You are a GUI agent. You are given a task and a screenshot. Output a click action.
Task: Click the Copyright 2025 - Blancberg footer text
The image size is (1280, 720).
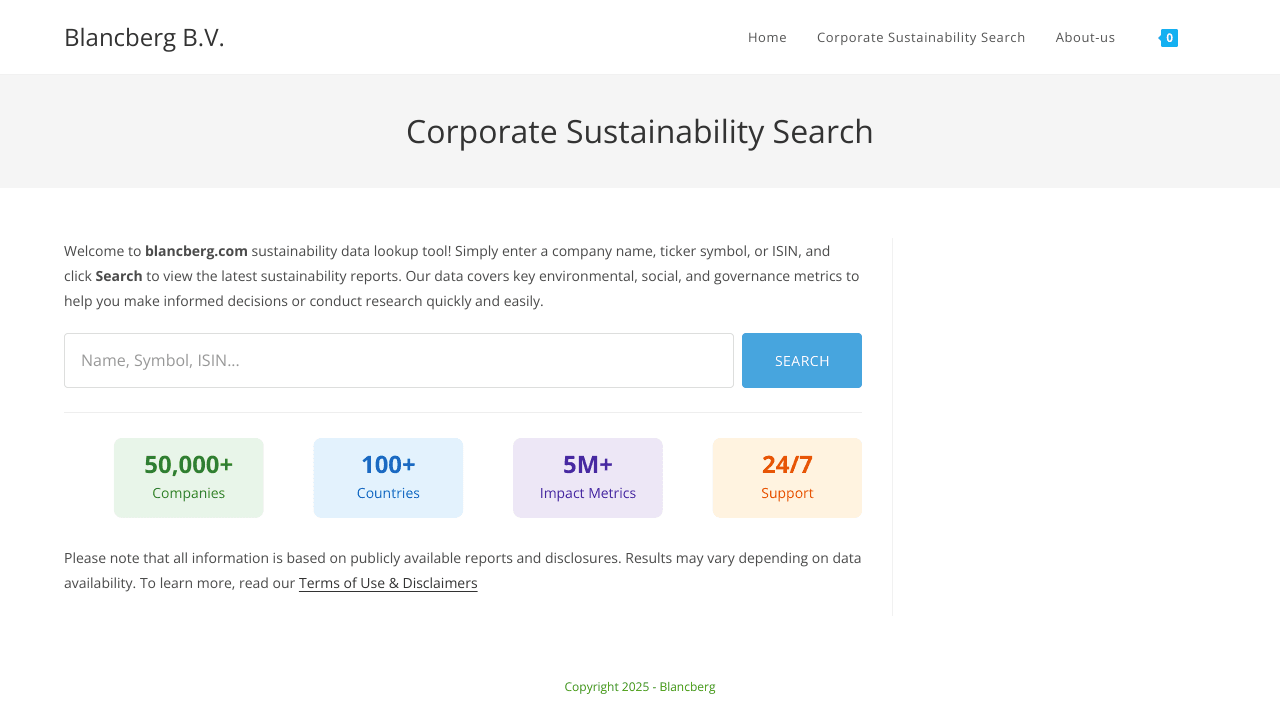640,687
